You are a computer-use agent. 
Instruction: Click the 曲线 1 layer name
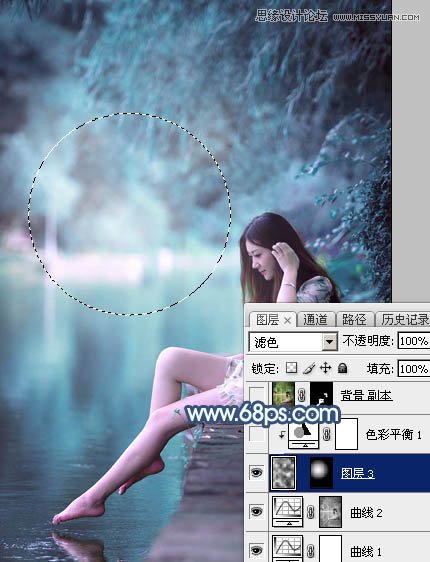pyautogui.click(x=366, y=551)
